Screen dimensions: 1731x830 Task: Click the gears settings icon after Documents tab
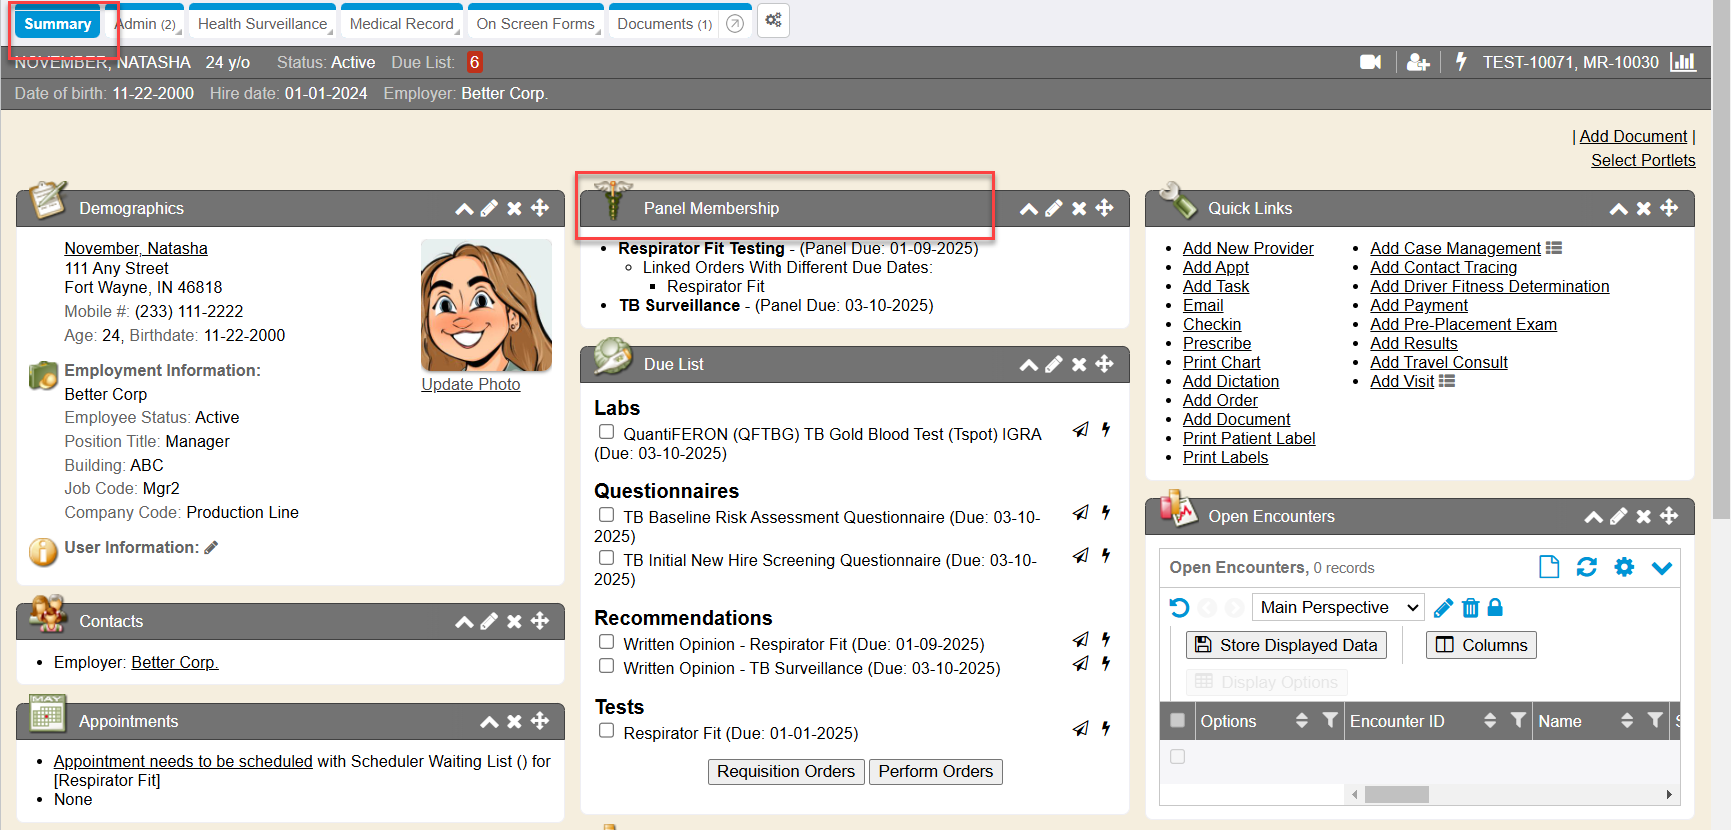(773, 21)
